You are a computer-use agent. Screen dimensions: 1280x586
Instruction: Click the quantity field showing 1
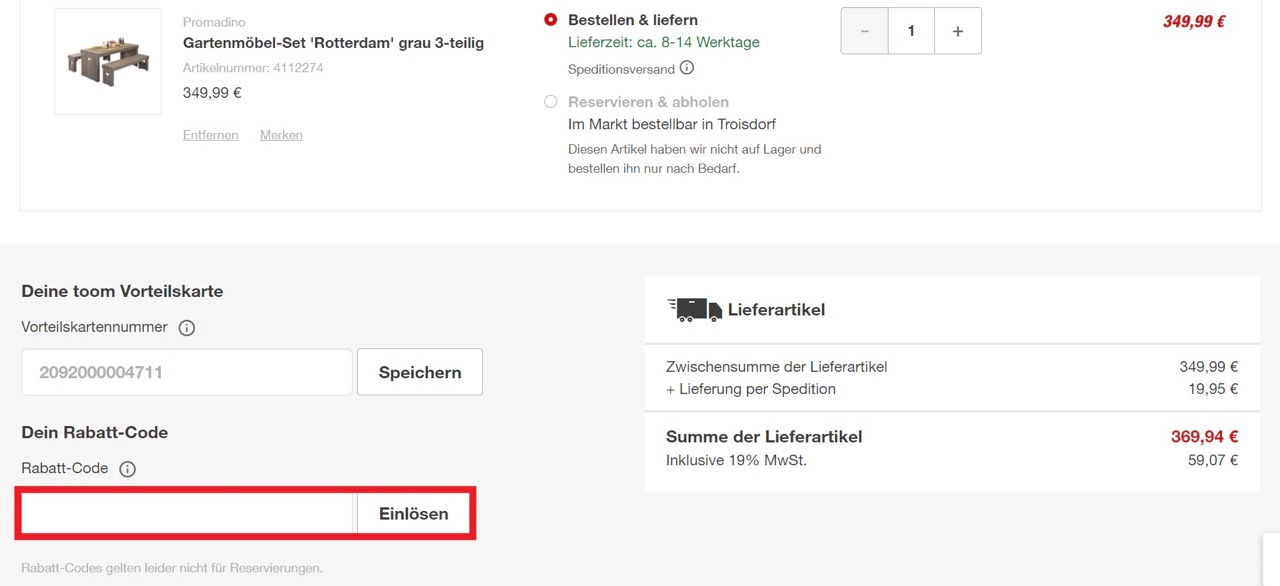click(910, 30)
